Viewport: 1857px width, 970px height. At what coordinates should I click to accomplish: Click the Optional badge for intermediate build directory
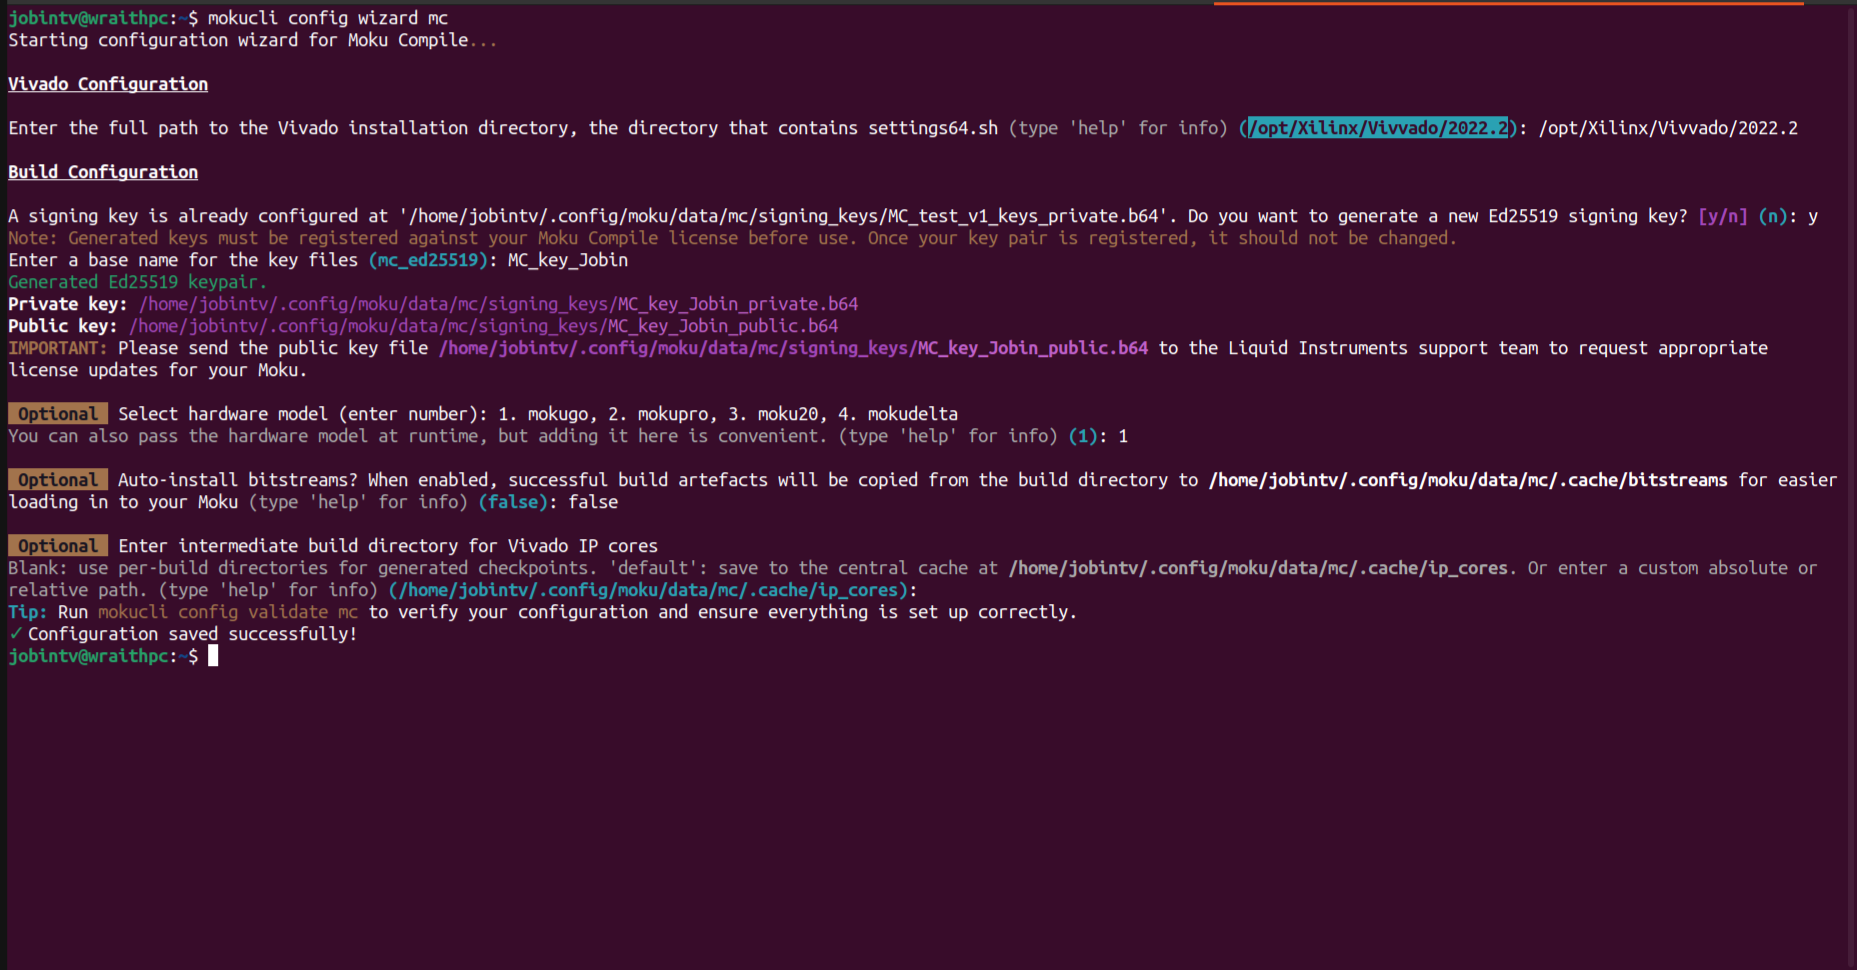[56, 545]
